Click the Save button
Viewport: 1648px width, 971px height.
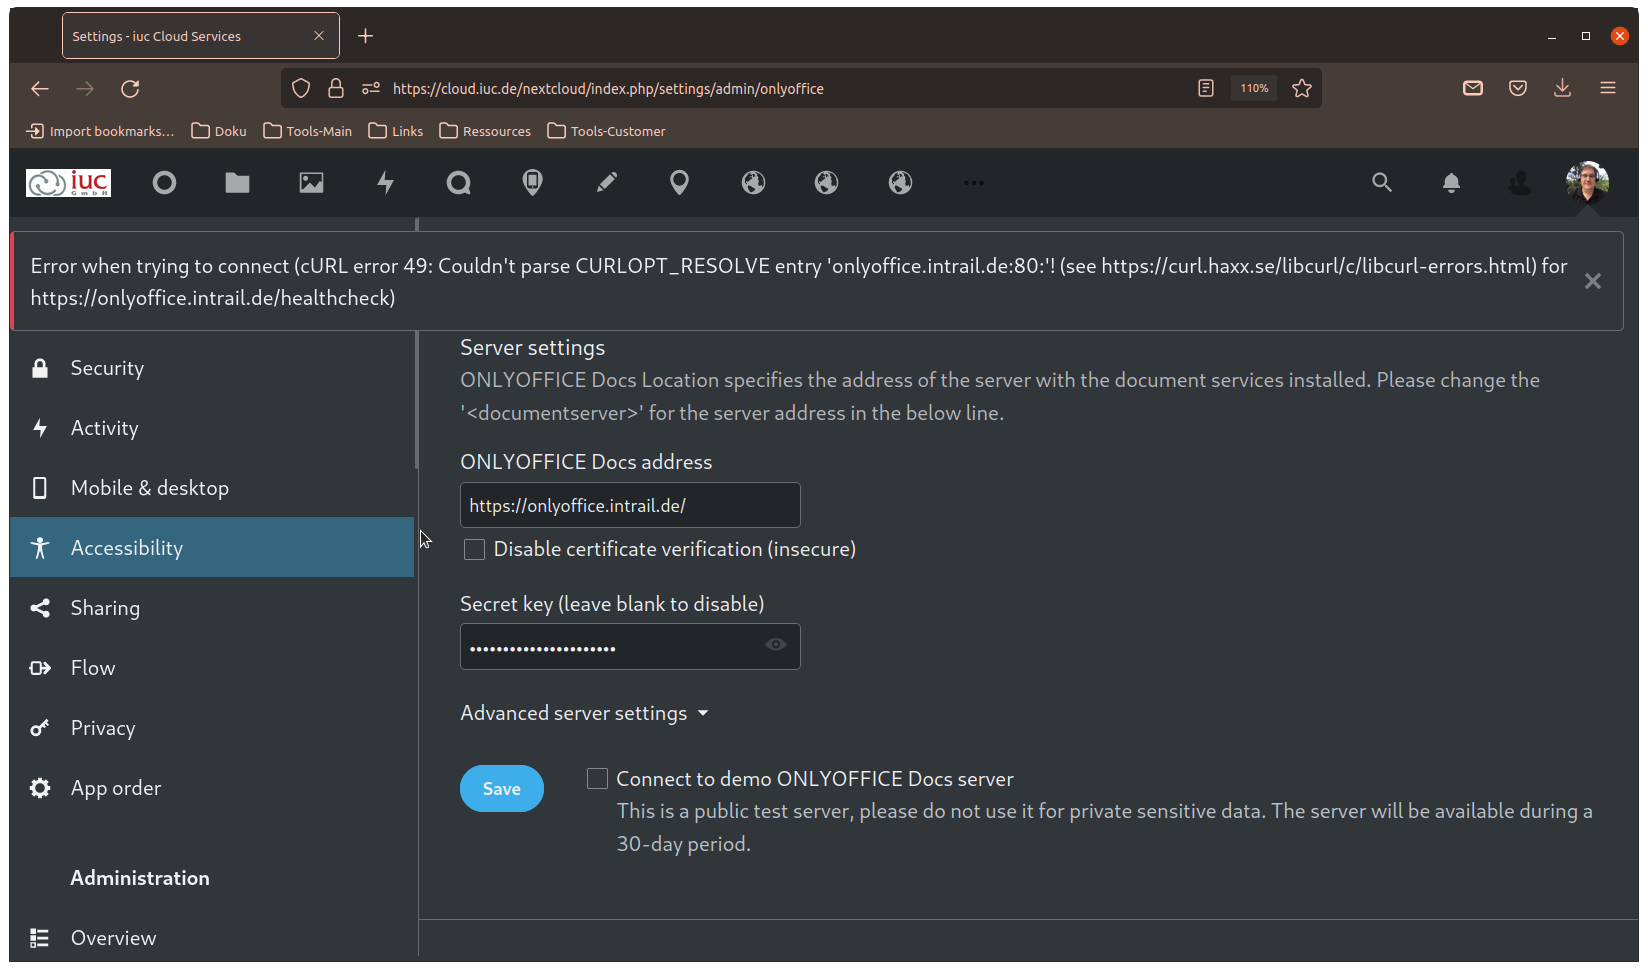501,788
